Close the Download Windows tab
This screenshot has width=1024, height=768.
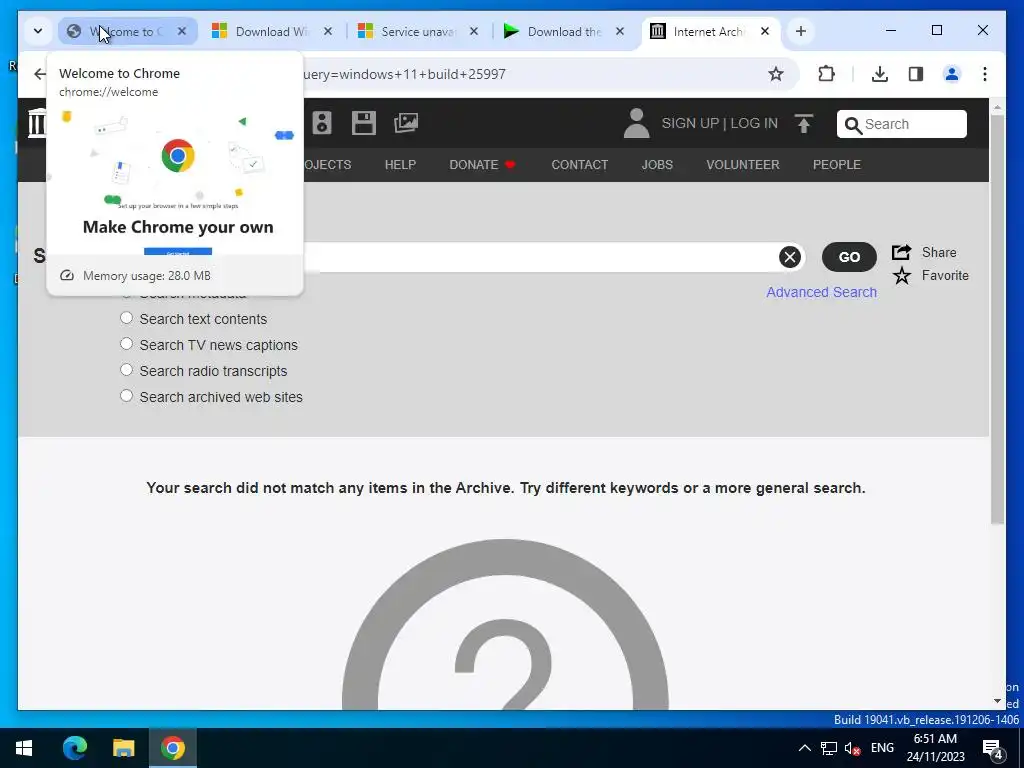click(x=328, y=31)
